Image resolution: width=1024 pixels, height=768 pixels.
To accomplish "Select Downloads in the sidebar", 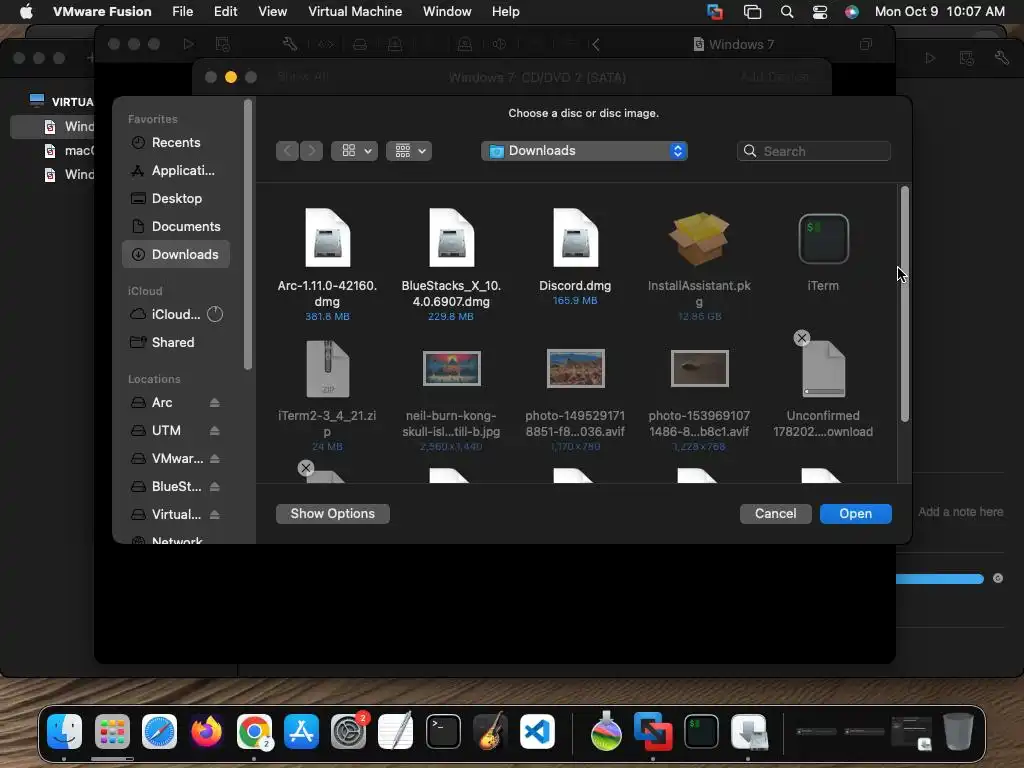I will pyautogui.click(x=175, y=255).
